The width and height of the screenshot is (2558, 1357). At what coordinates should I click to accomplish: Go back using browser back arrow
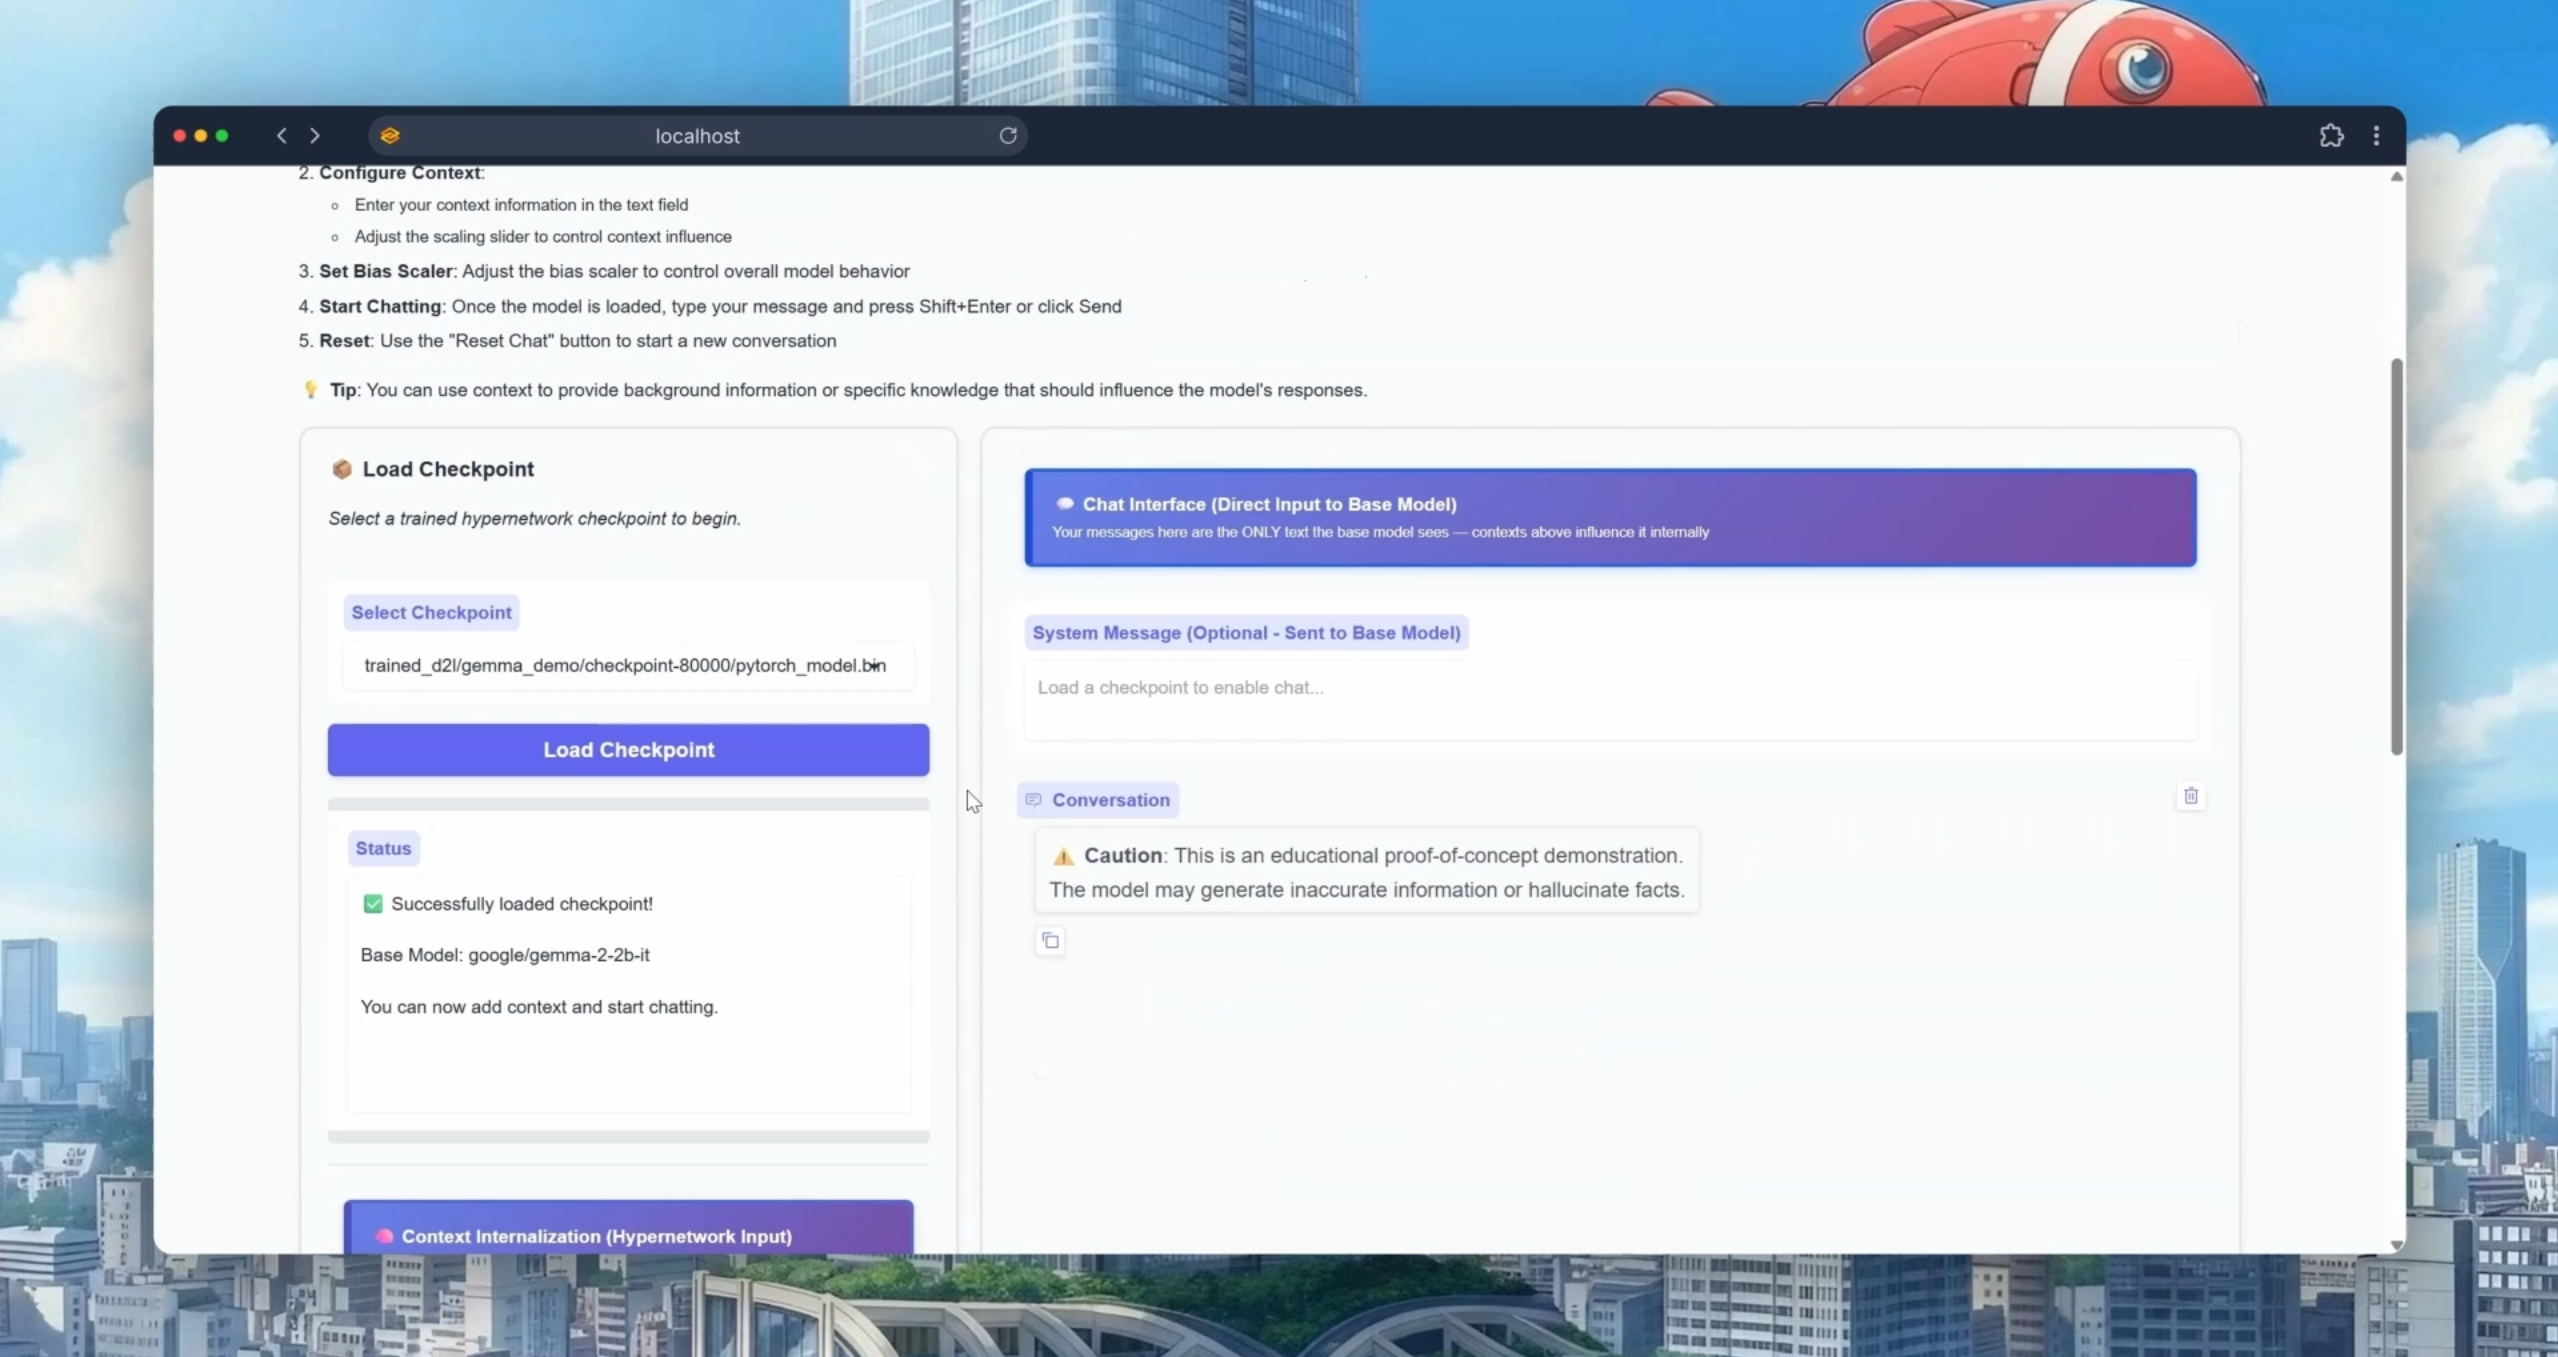click(x=282, y=135)
